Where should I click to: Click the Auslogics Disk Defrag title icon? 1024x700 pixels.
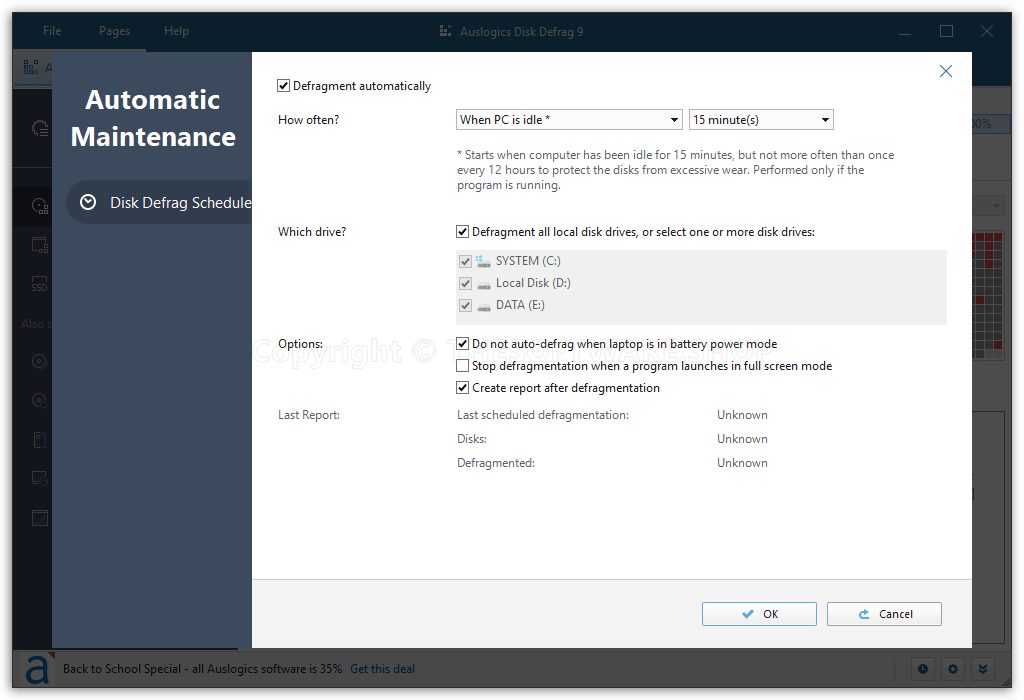coord(445,31)
